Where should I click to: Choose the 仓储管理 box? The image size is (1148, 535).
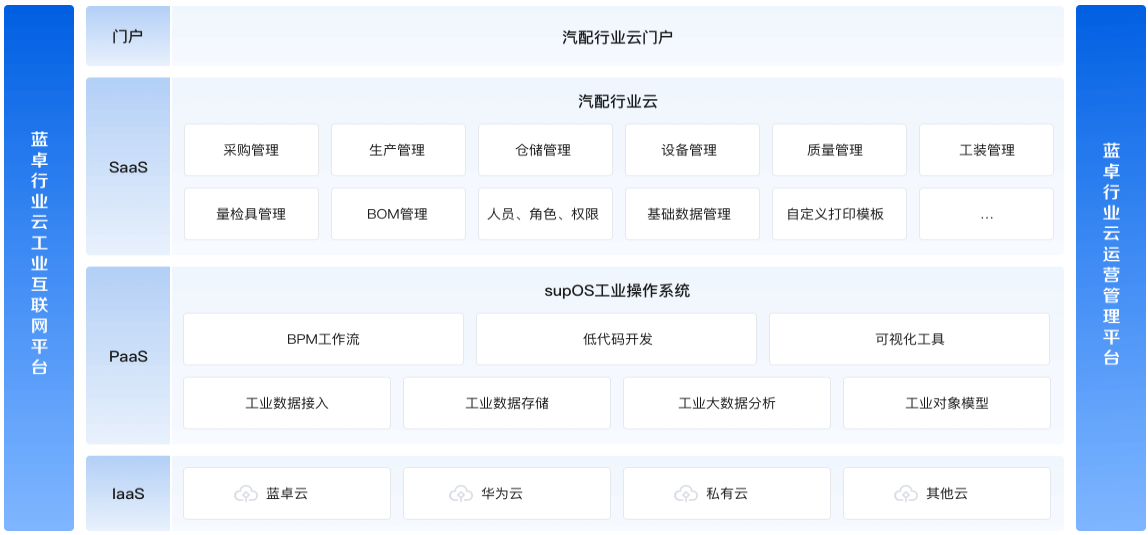[545, 150]
